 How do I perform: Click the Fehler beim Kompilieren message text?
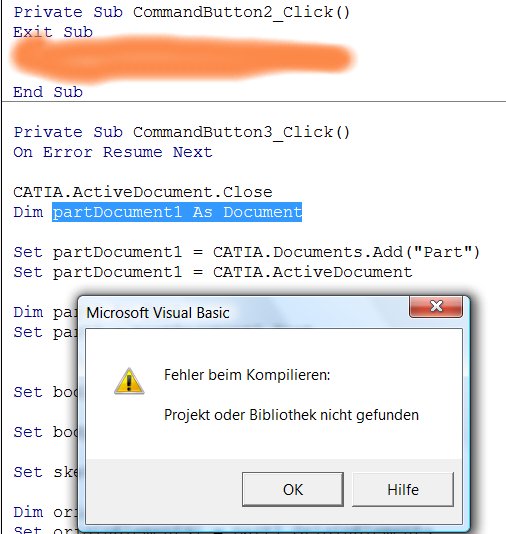click(x=247, y=375)
